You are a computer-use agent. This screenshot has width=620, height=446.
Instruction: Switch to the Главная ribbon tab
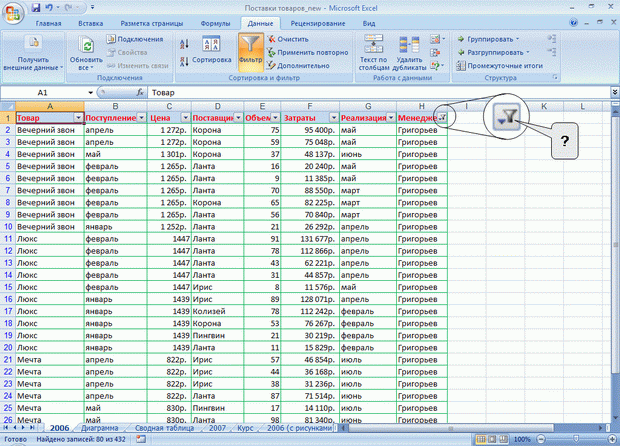[49, 23]
